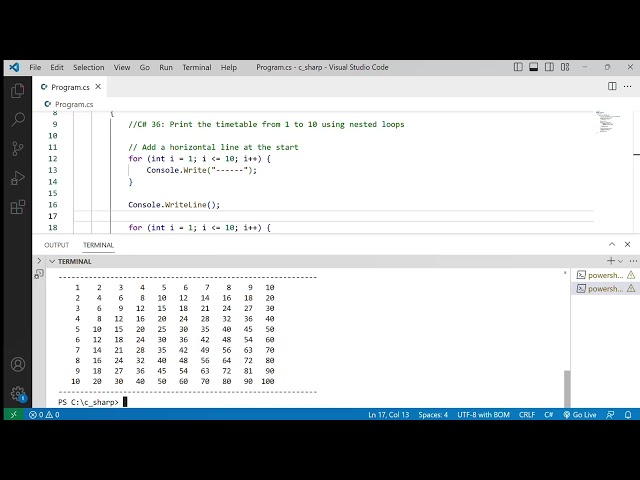Click the terminal scrollbar thumb
640x480 pixels.
point(567,389)
